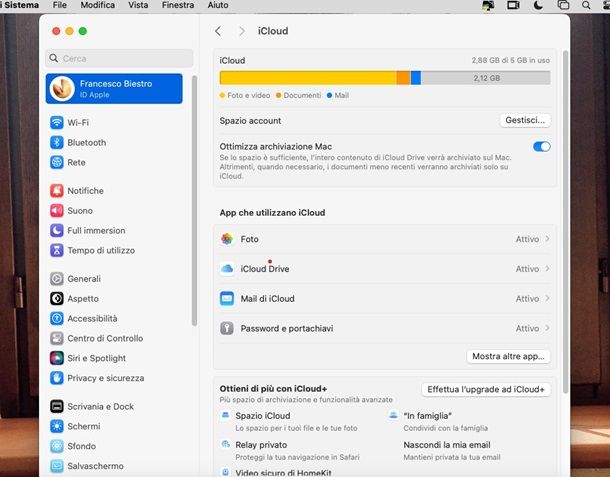Select the Accessibilità icon
This screenshot has width=610, height=477.
click(x=57, y=318)
